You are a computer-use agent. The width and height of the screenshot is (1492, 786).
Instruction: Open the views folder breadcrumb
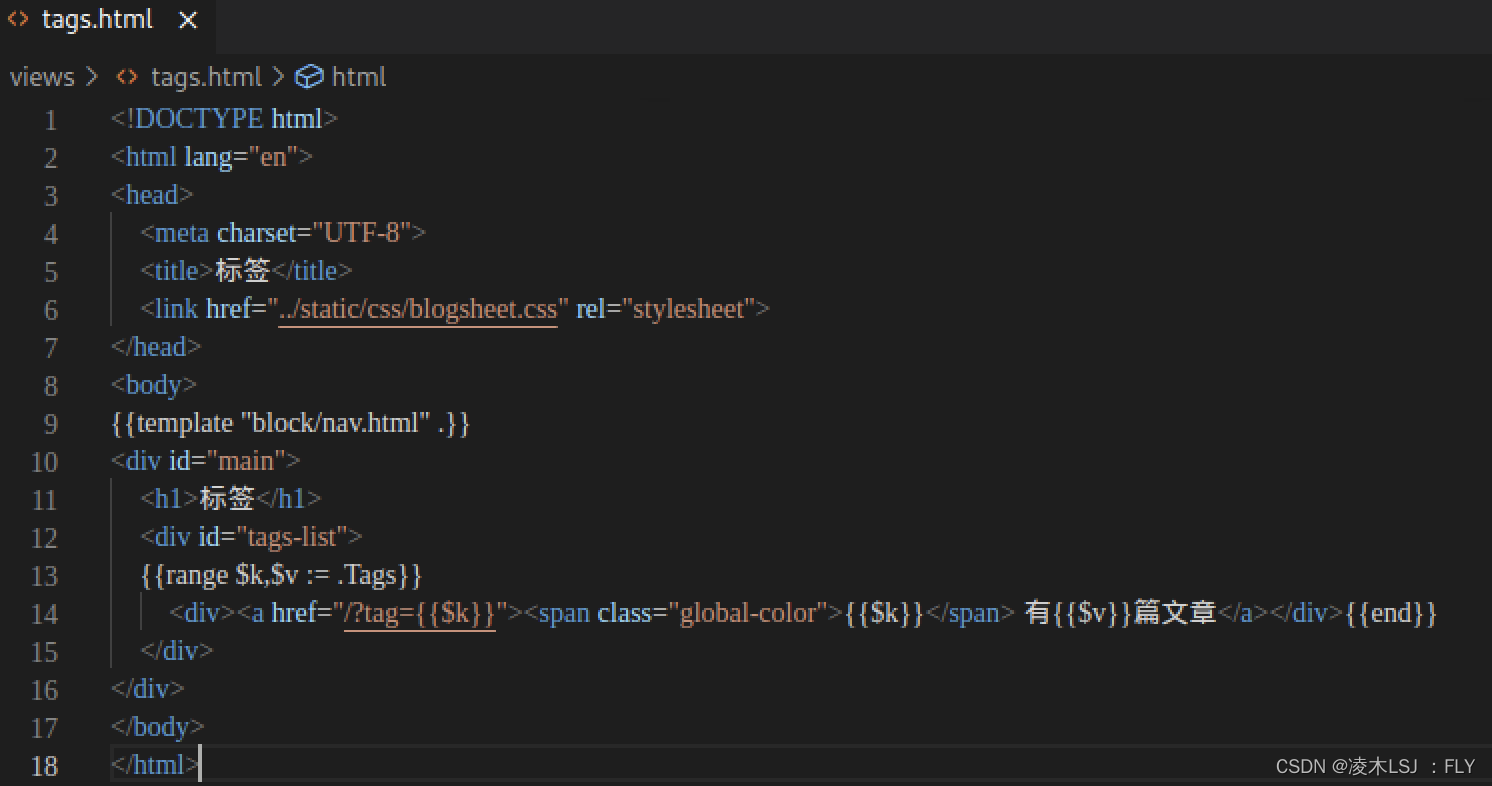(x=42, y=77)
